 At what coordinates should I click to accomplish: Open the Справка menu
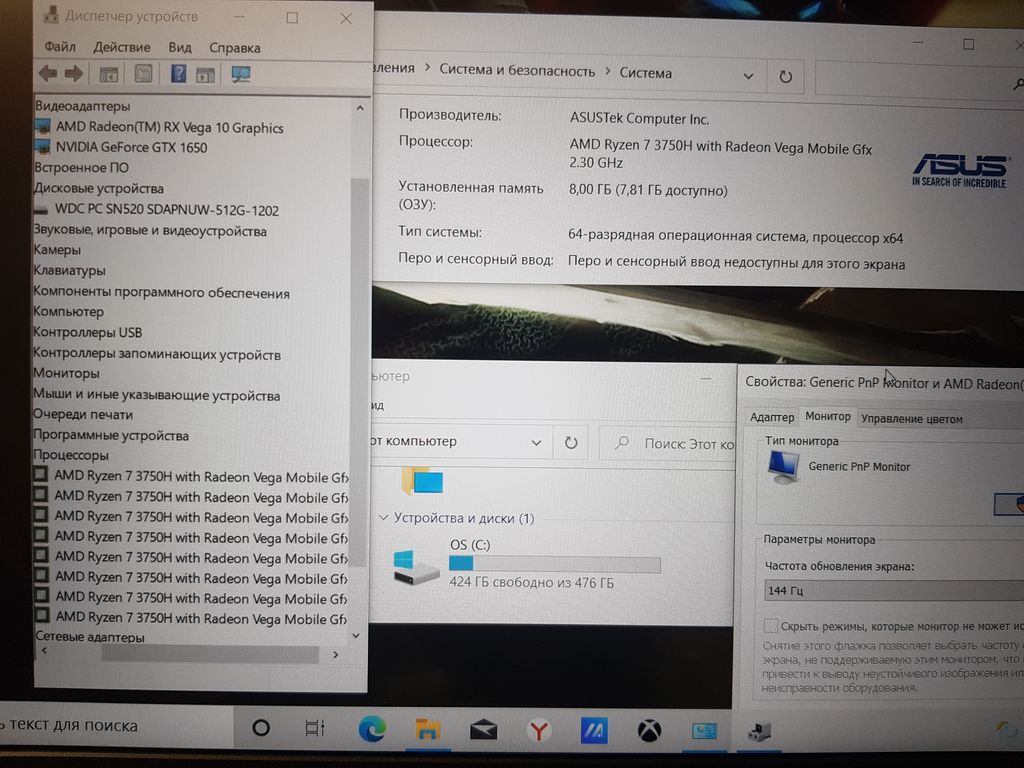[234, 48]
